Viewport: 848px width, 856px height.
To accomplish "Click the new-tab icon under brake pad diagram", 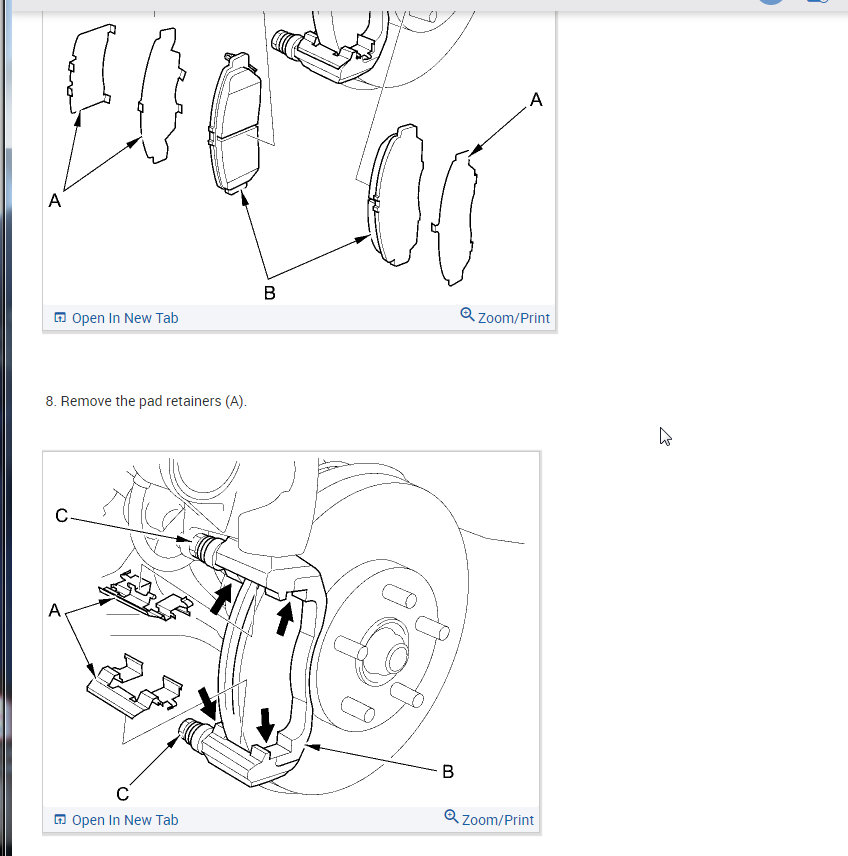I will [x=60, y=317].
